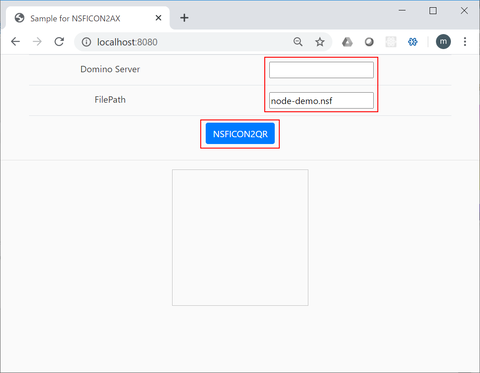This screenshot has height=373, width=480.
Task: Open the profile avatar labeled m
Action: (x=443, y=42)
